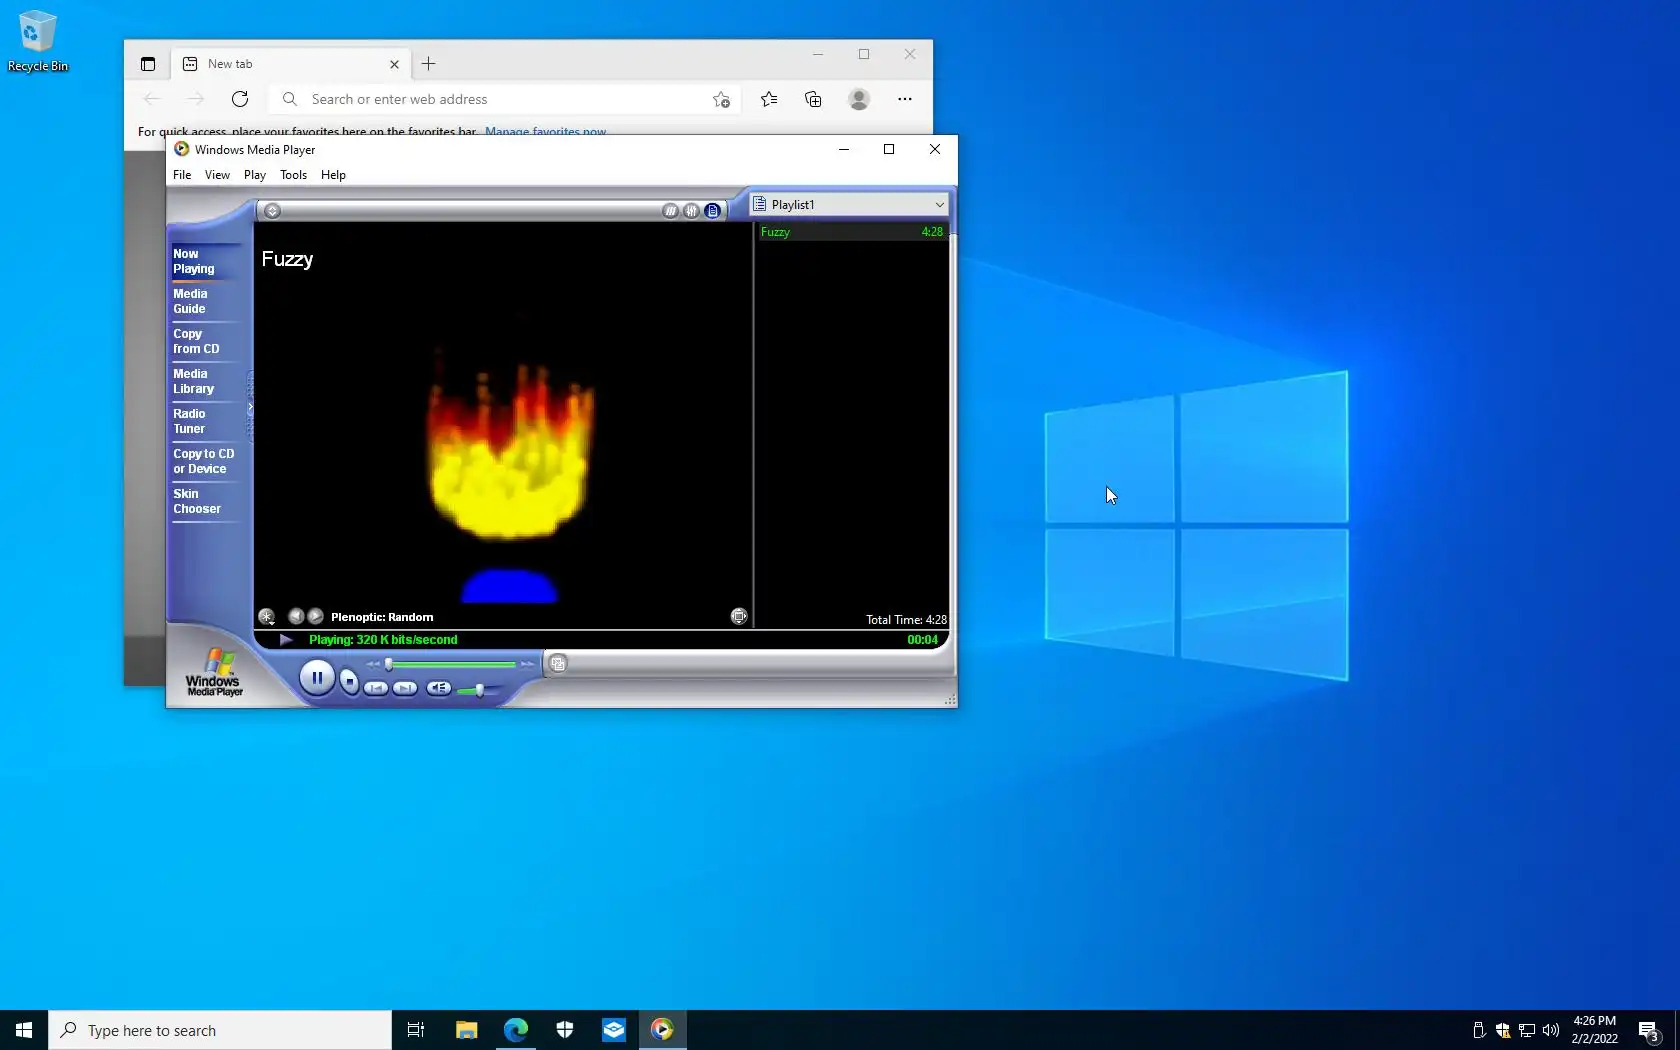Open the Tools menu
The image size is (1680, 1050).
(x=294, y=175)
